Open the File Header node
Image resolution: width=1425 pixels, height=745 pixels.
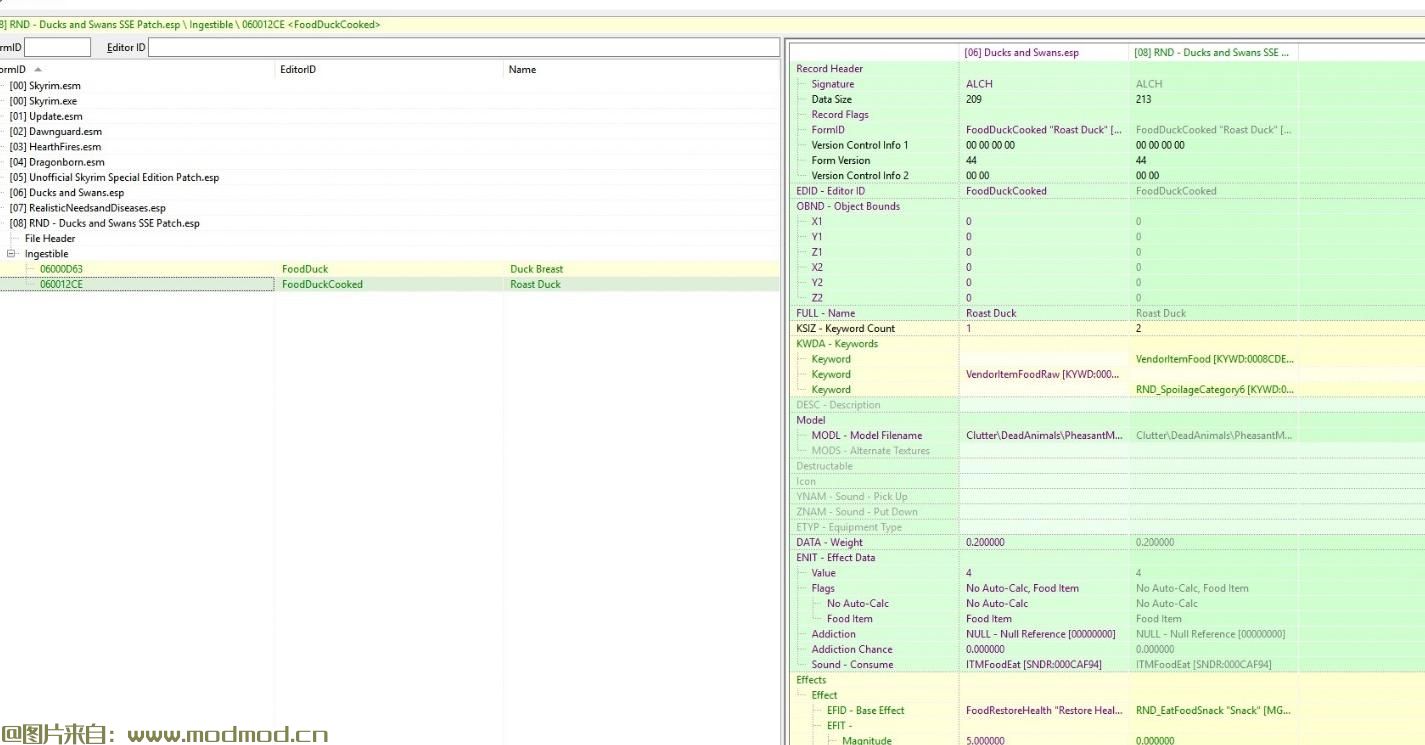(50, 238)
